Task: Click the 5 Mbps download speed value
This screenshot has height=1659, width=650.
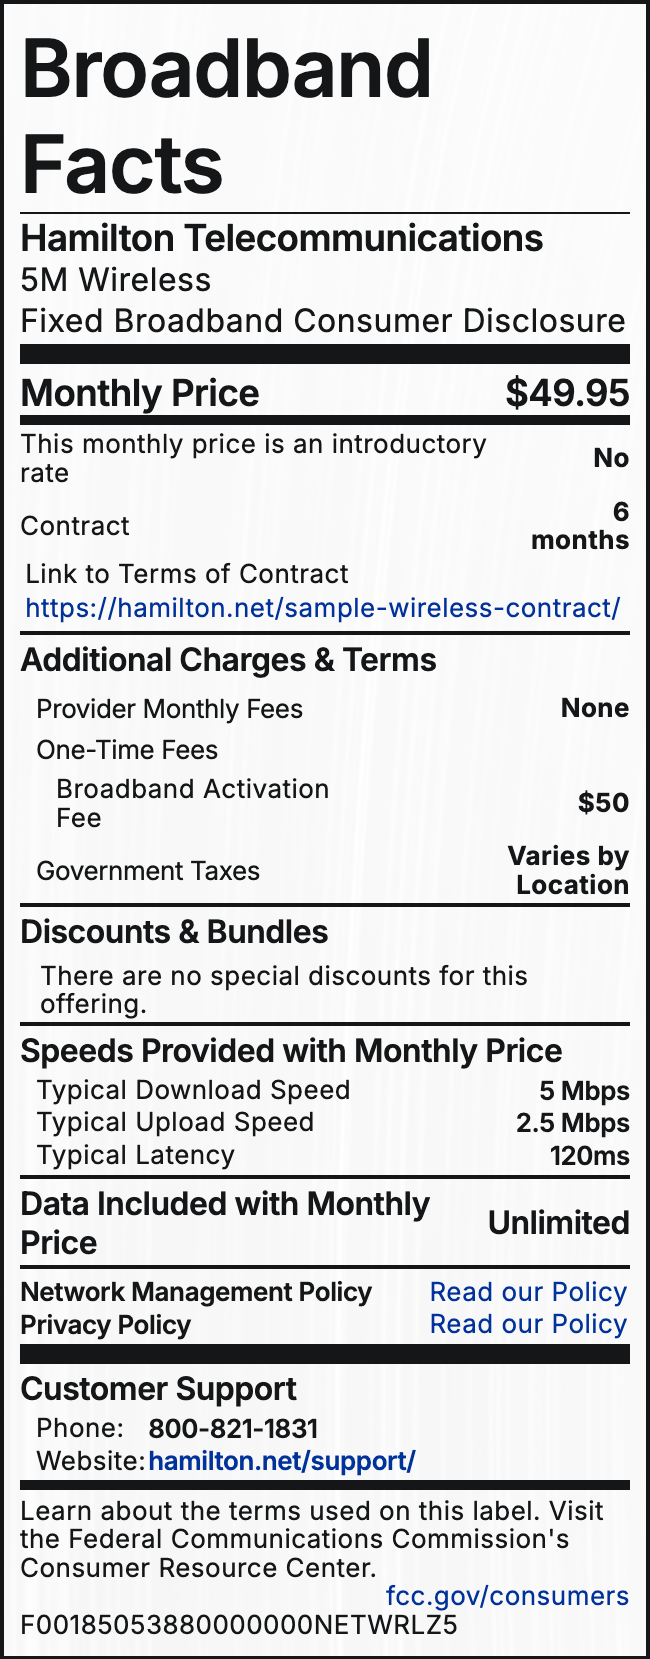Action: (584, 1091)
